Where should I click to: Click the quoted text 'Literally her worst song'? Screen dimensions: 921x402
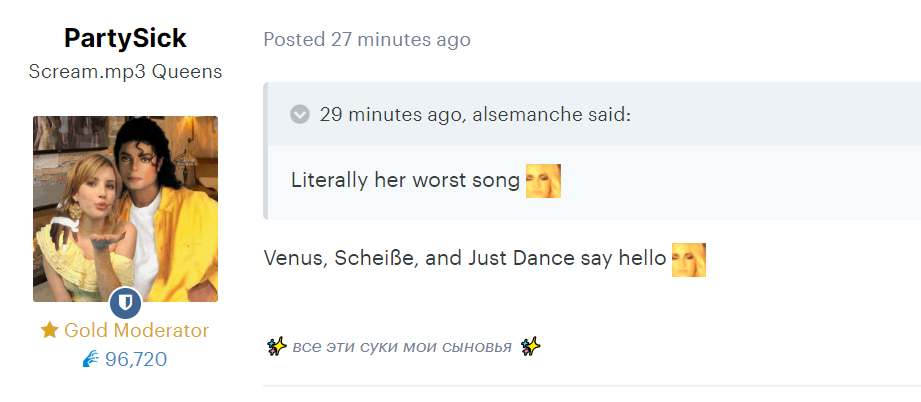tap(405, 180)
